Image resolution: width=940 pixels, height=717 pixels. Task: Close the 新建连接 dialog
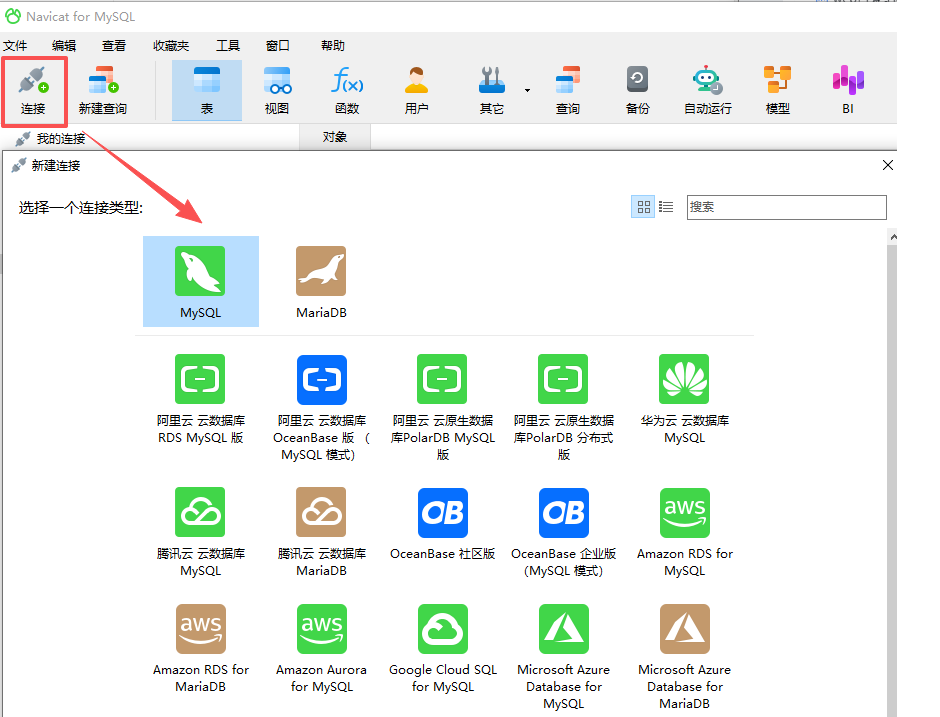(x=887, y=166)
